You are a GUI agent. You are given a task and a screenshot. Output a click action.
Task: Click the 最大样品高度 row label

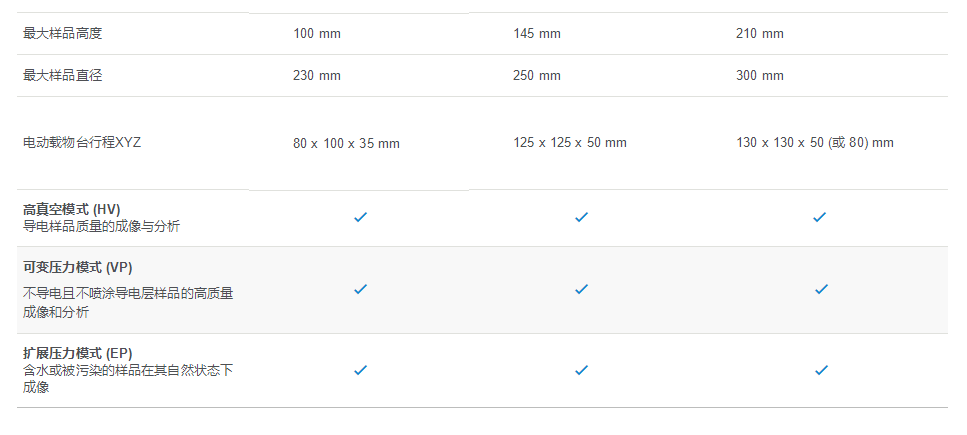click(62, 33)
